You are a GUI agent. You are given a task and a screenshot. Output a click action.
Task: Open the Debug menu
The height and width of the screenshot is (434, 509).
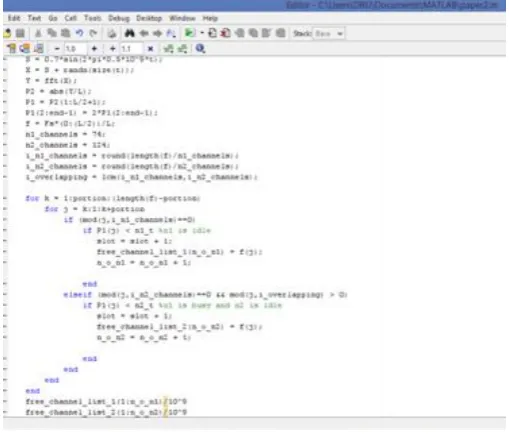(119, 18)
